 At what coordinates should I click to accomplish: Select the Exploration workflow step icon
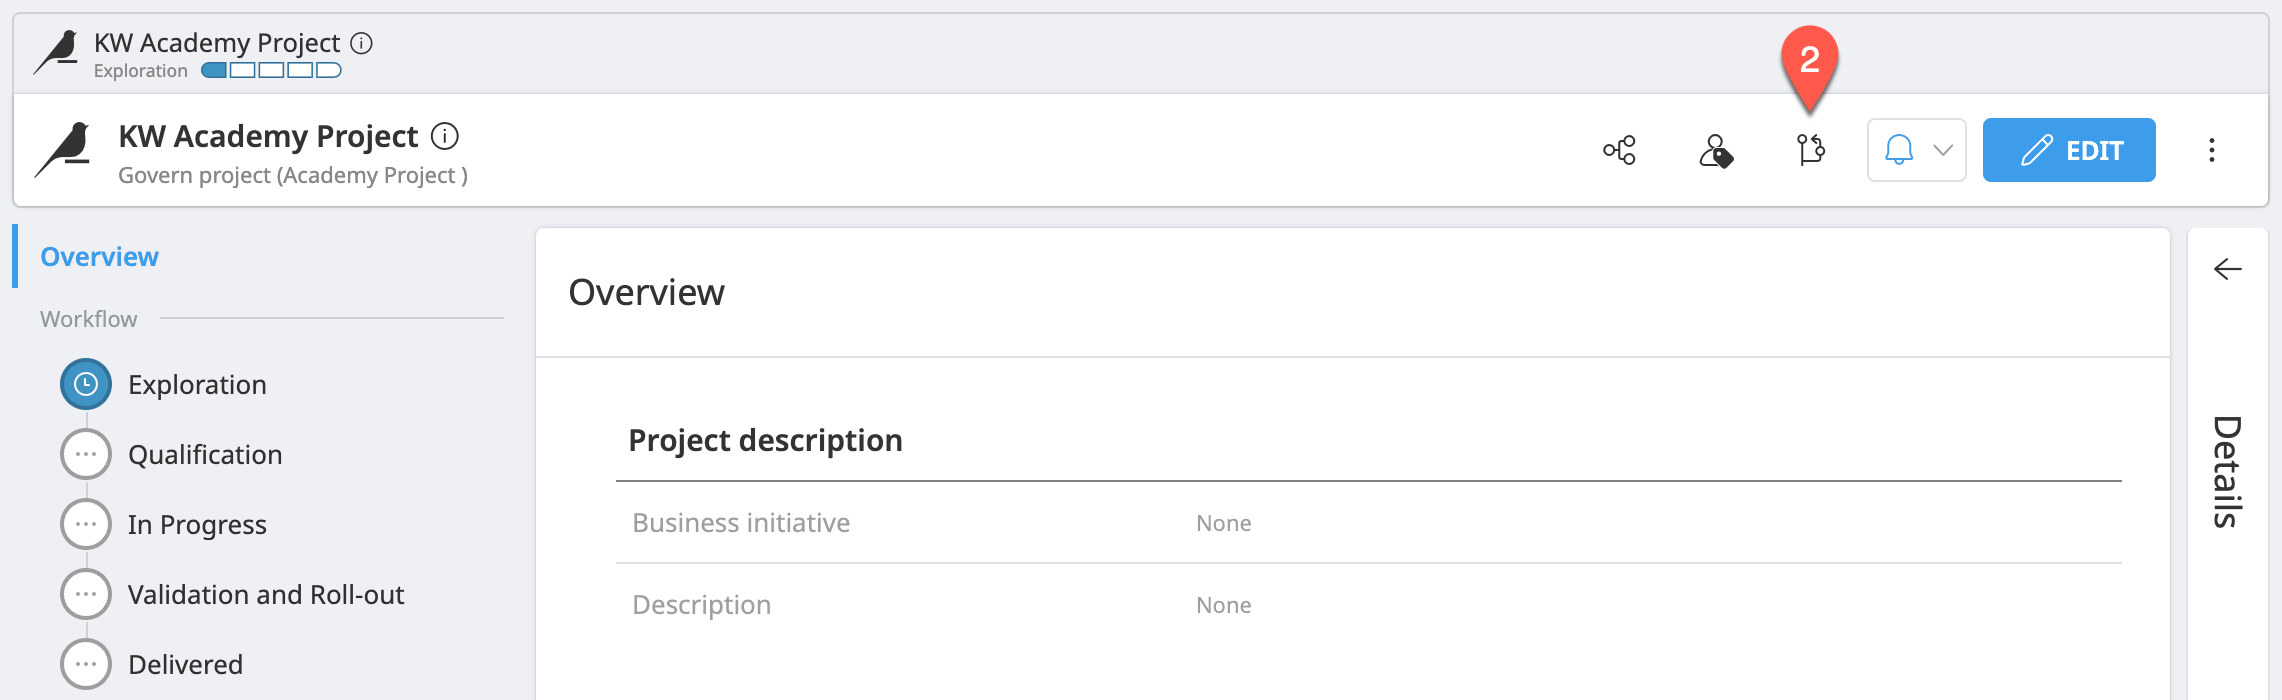click(85, 384)
